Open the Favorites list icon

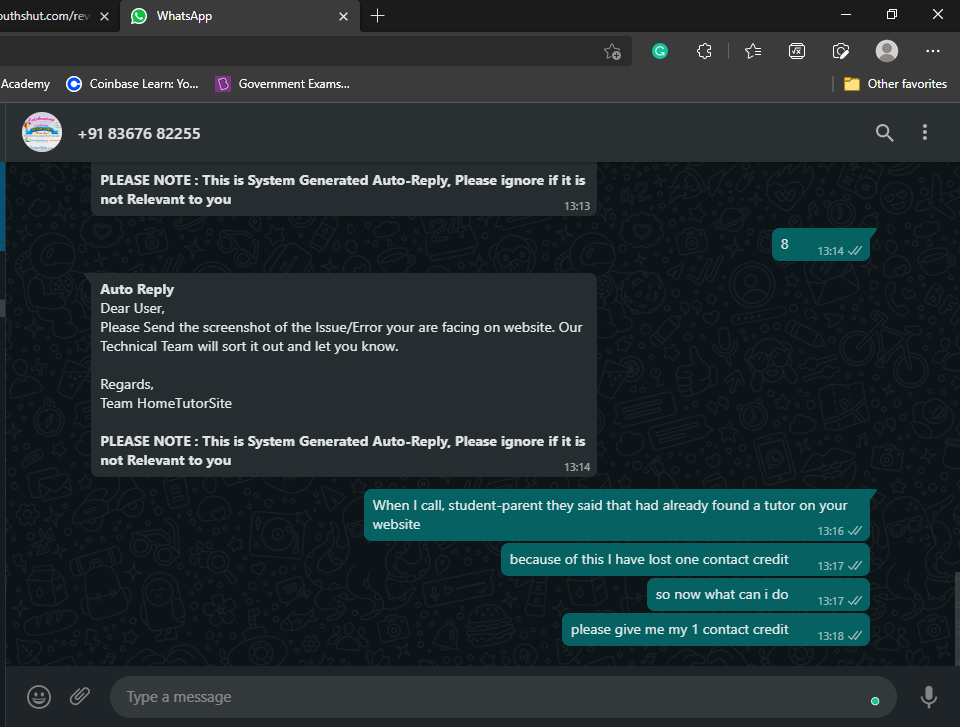(x=753, y=51)
